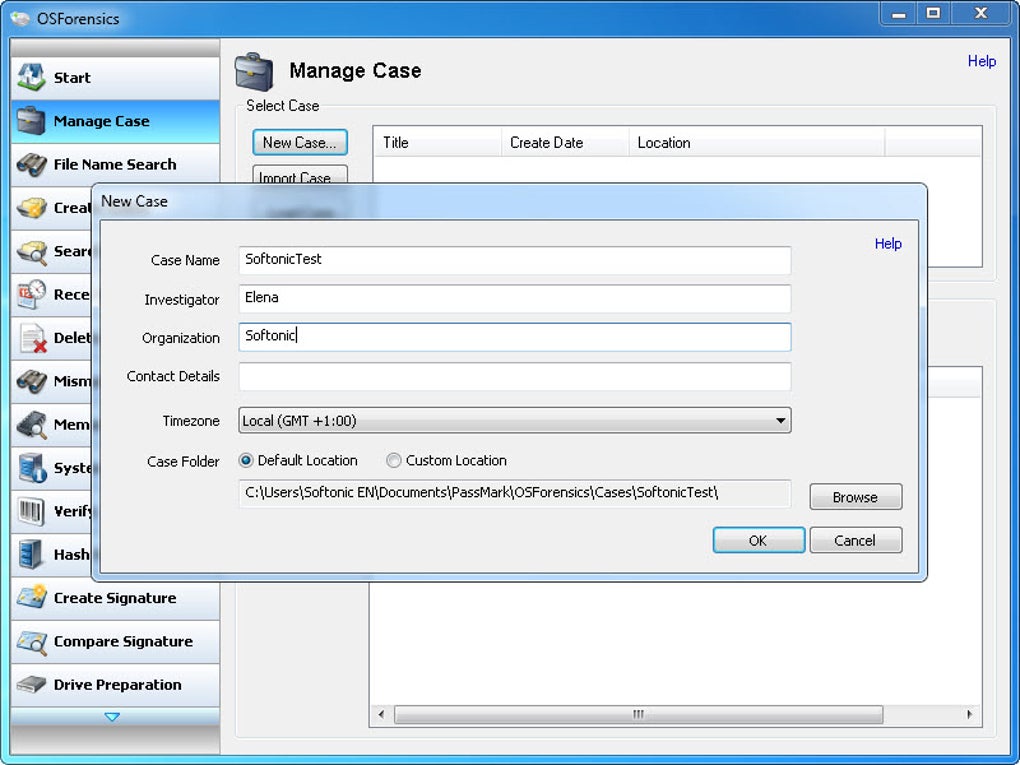1020x765 pixels.
Task: Open Start section label in sidebar
Action: point(72,77)
